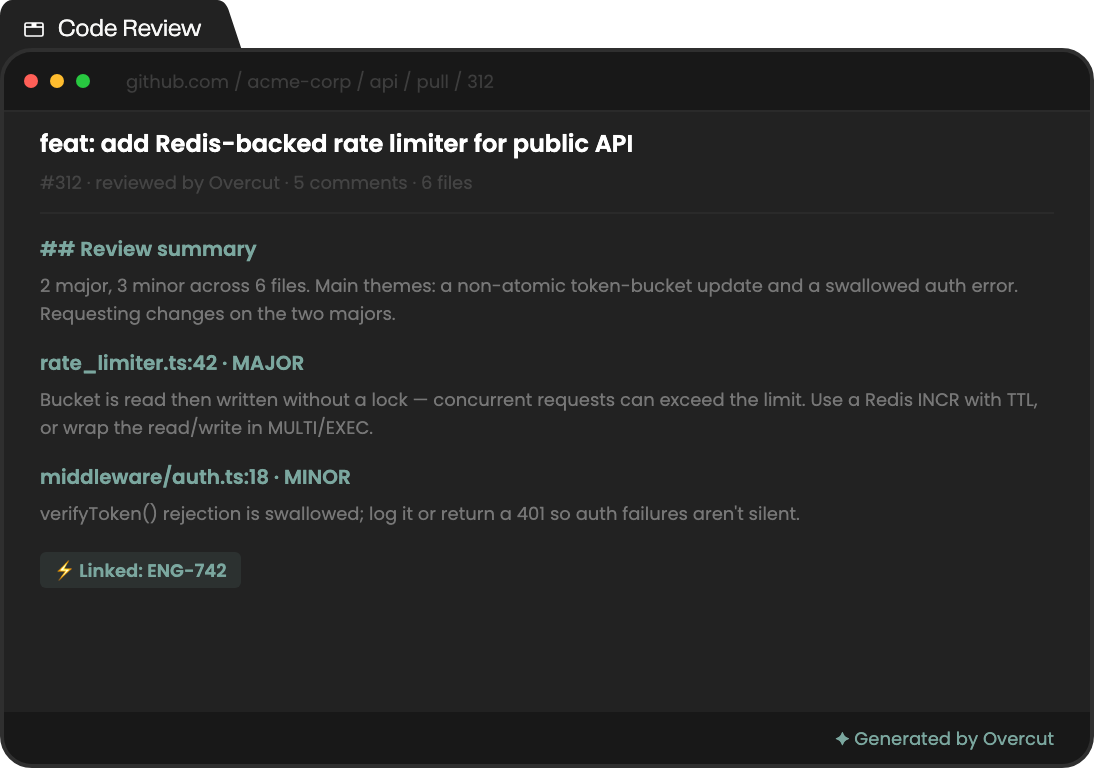The height and width of the screenshot is (768, 1094).
Task: Click the window icon beside Code Review
Action: point(33,29)
